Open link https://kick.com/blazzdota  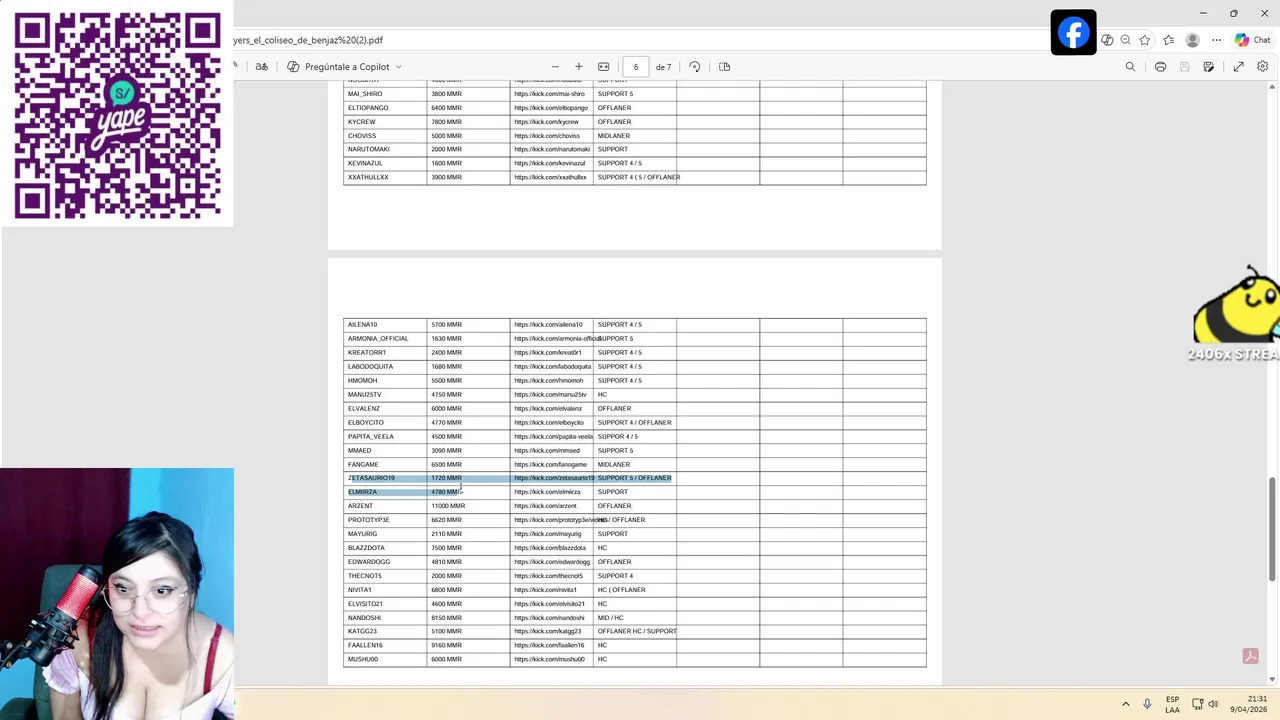click(550, 548)
